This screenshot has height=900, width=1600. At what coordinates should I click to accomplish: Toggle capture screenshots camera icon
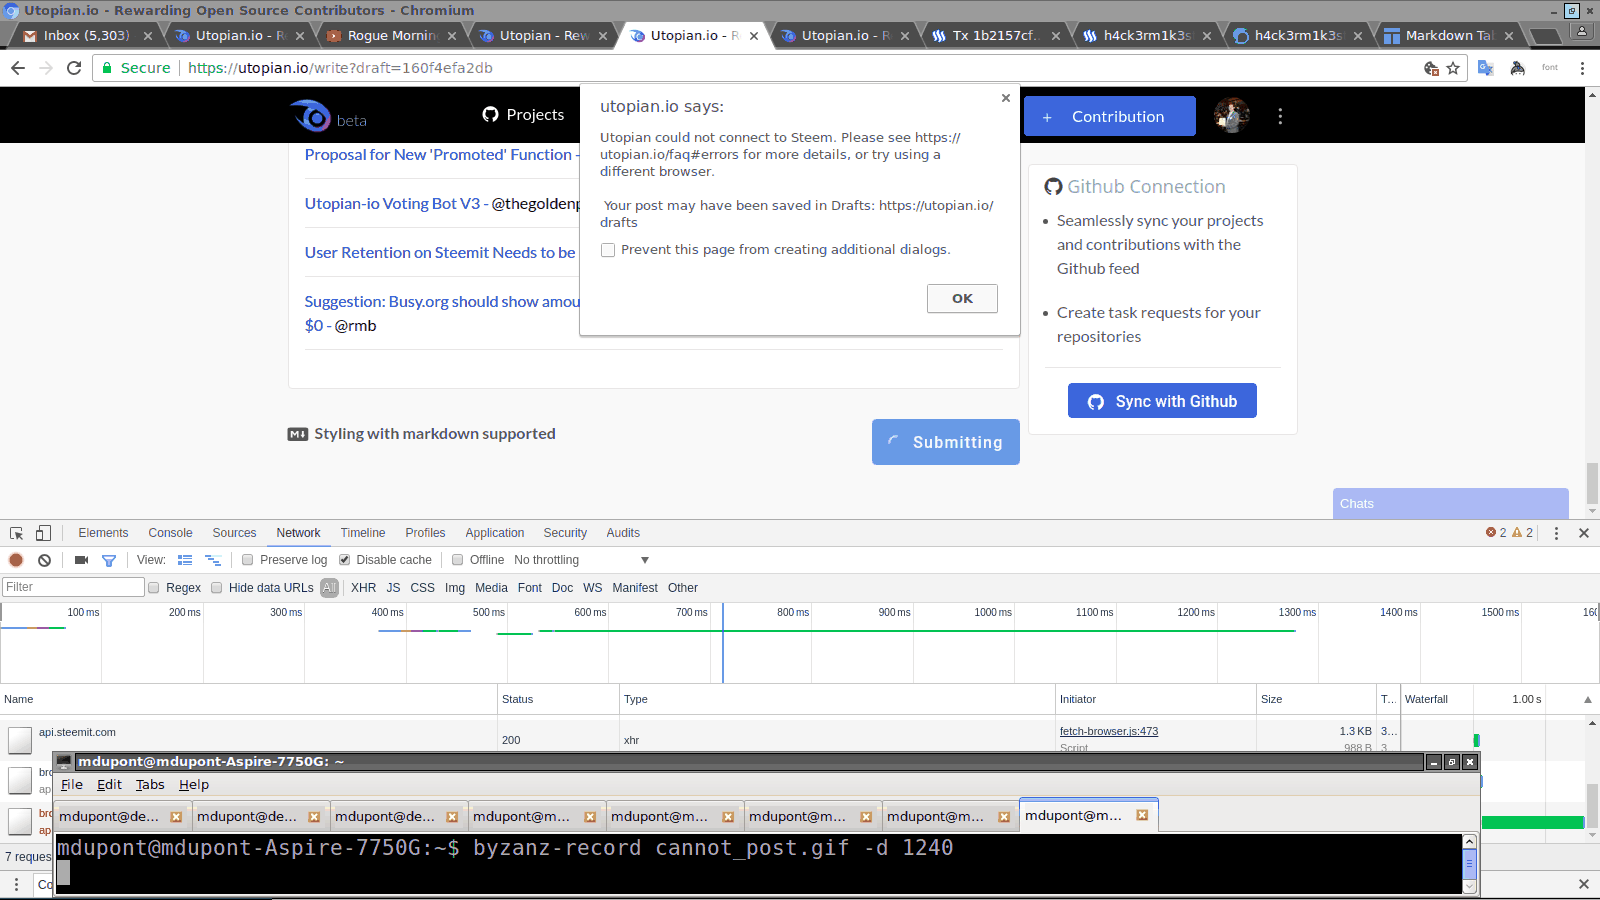click(82, 560)
